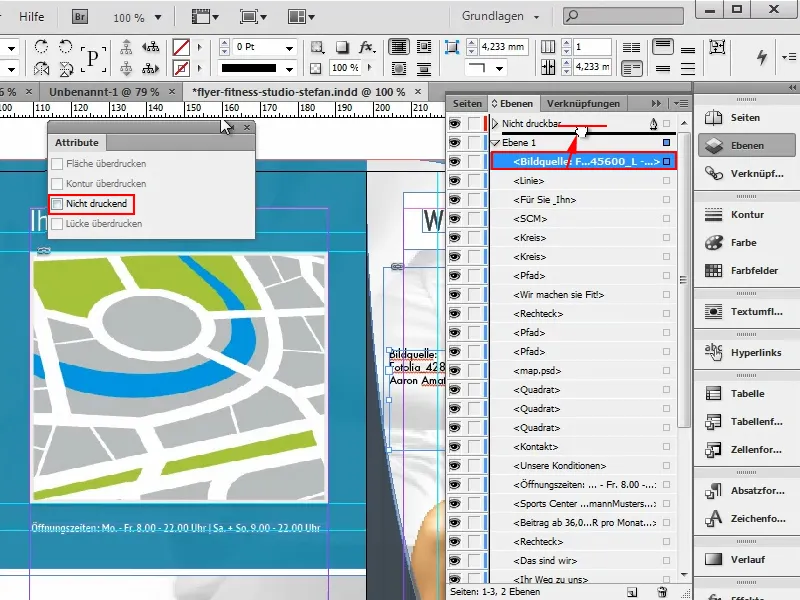
Task: Open the stroke weight 0 Pt dropdown
Action: 289,48
